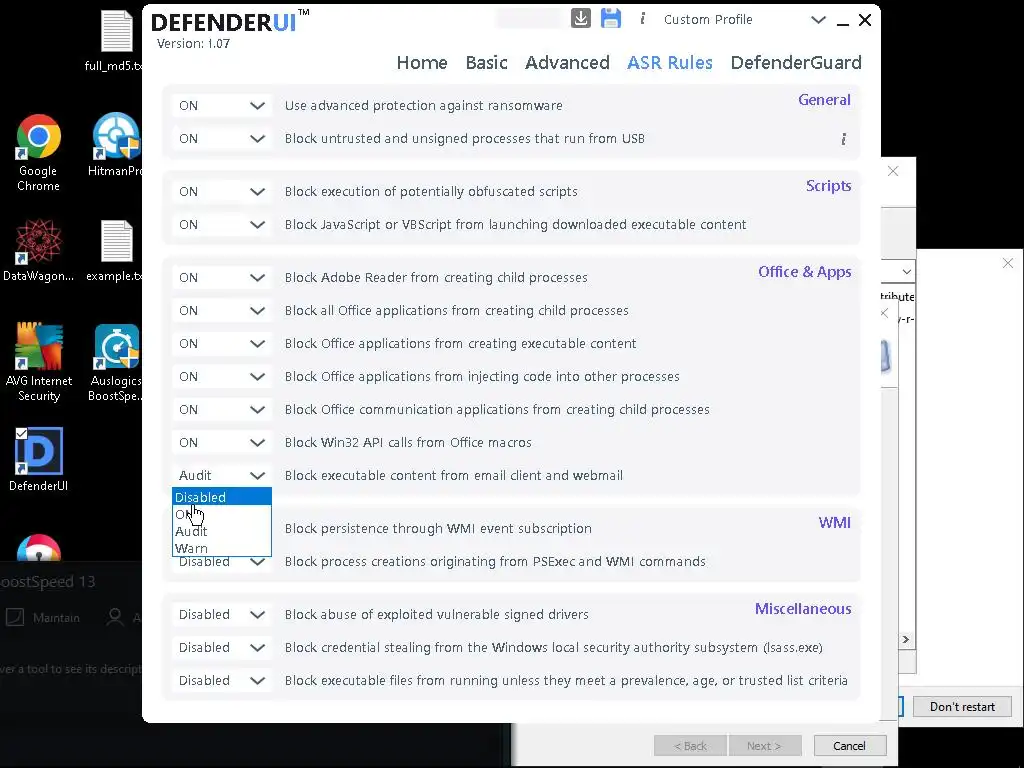The height and width of the screenshot is (768, 1024).
Task: Open Audit dropdown for email client rule
Action: tap(221, 475)
